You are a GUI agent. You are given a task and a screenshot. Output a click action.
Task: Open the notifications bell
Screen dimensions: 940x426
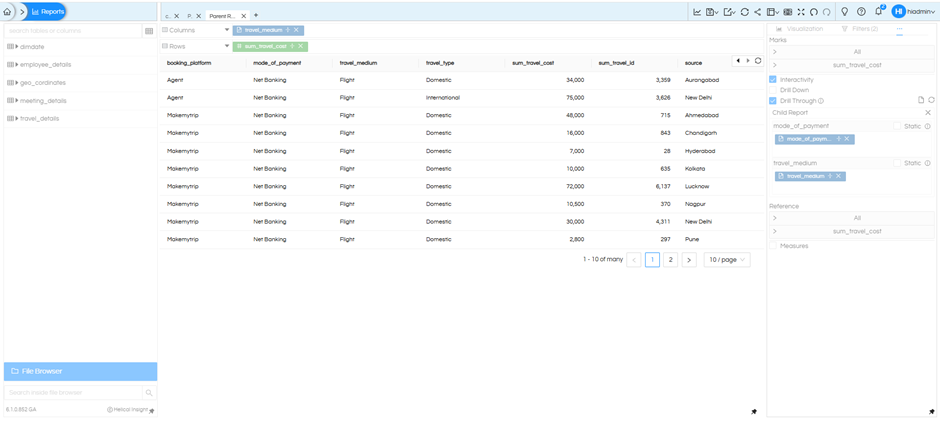(x=878, y=12)
